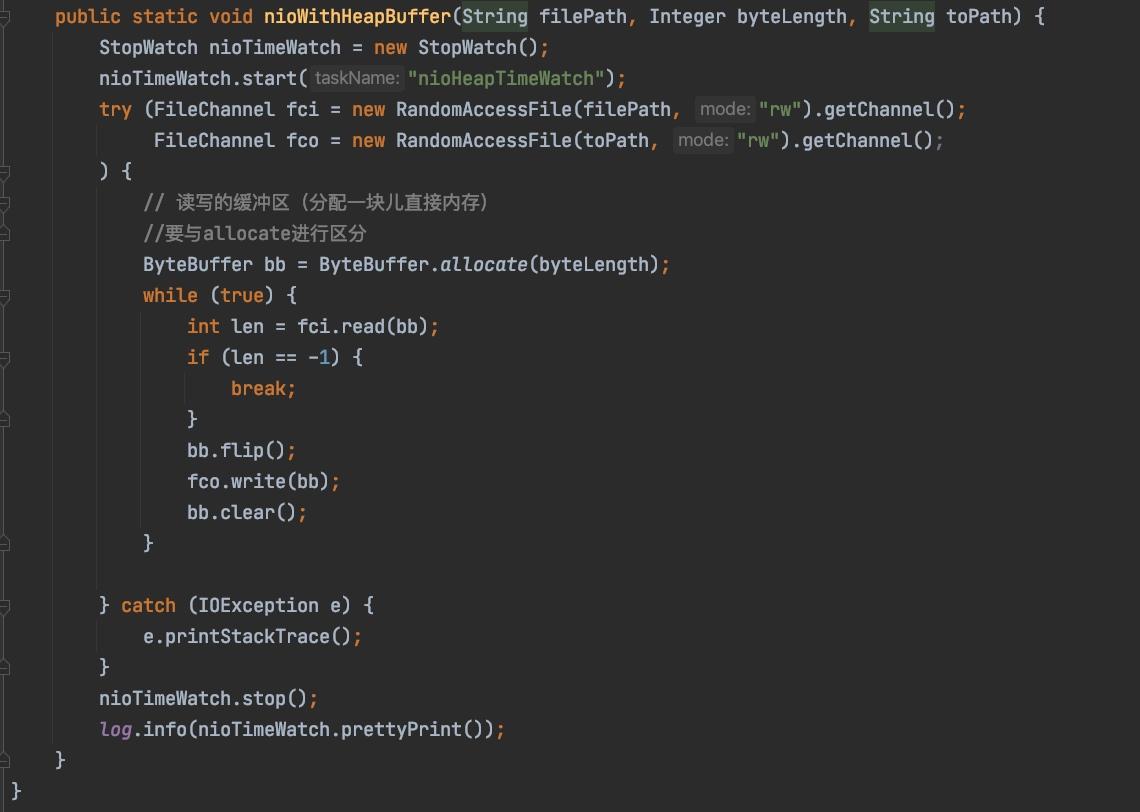This screenshot has height=812, width=1140.
Task: Click RandomAccessFile on the toPath line
Action: [x=483, y=140]
